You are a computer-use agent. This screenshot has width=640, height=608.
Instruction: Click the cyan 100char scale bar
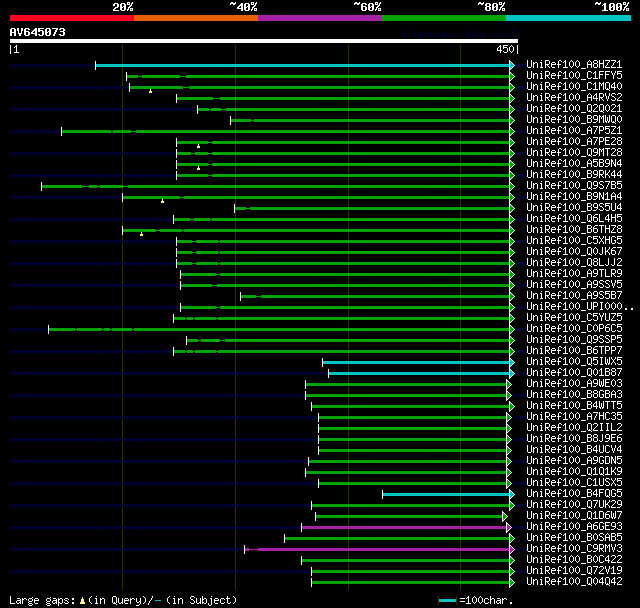tap(447, 600)
